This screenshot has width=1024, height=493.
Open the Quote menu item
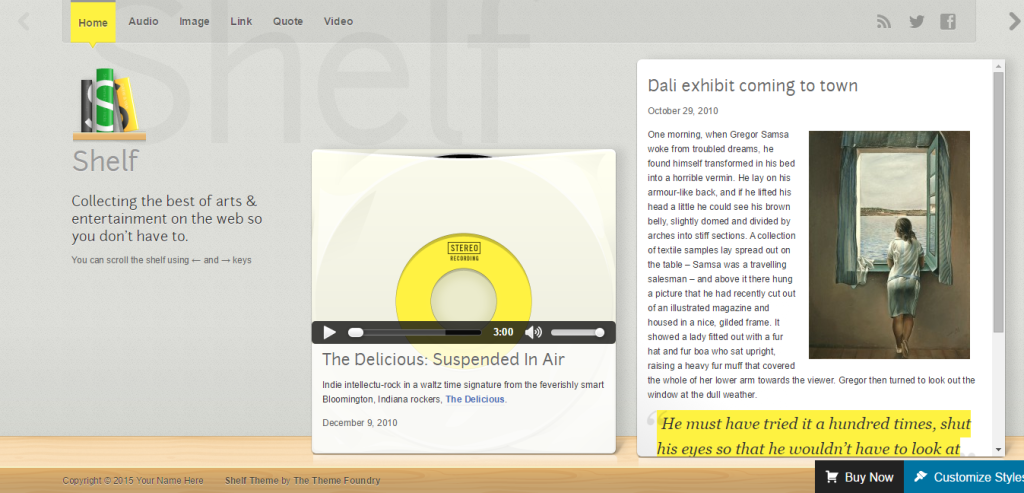coord(288,22)
